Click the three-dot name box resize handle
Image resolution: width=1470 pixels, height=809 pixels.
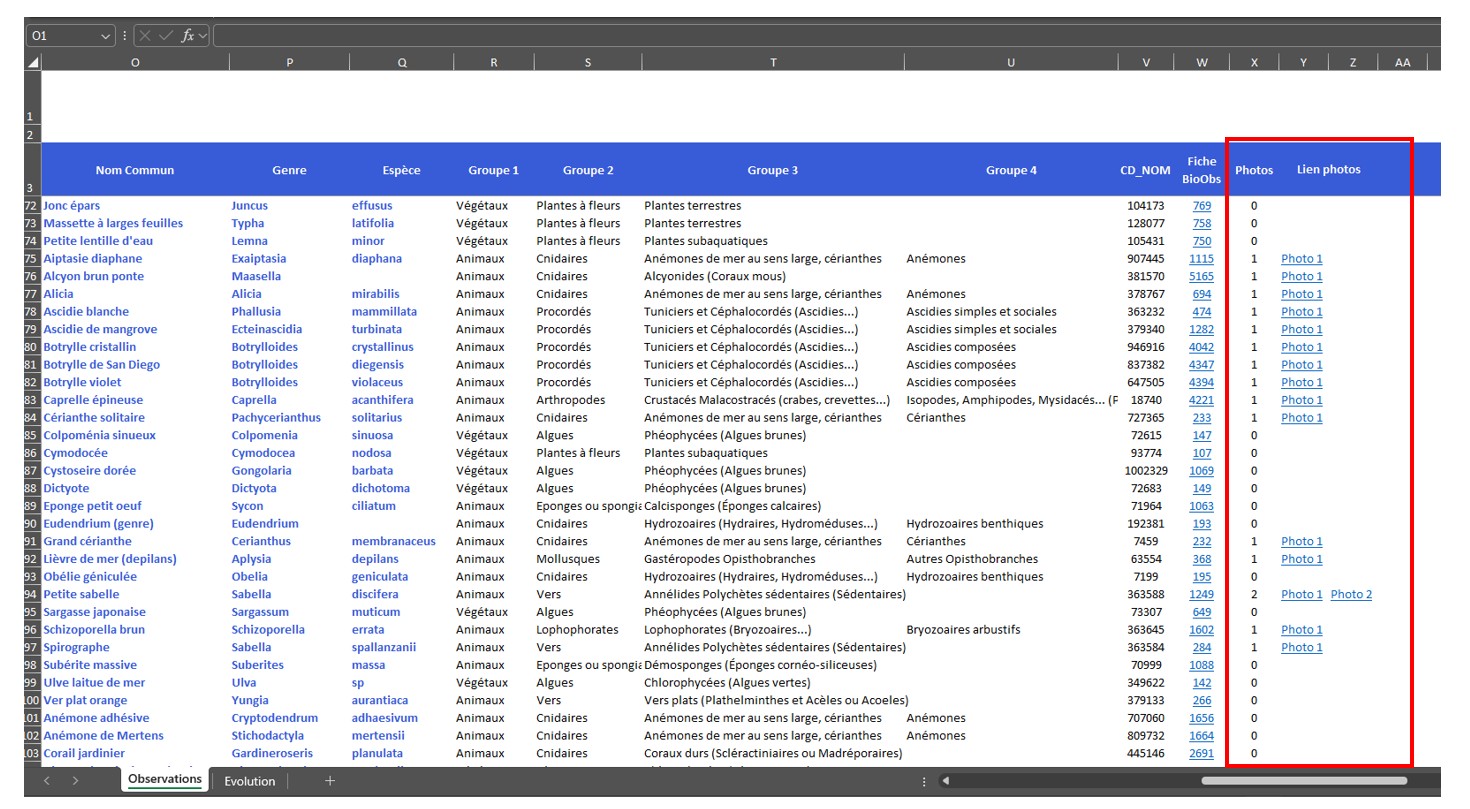click(x=125, y=36)
